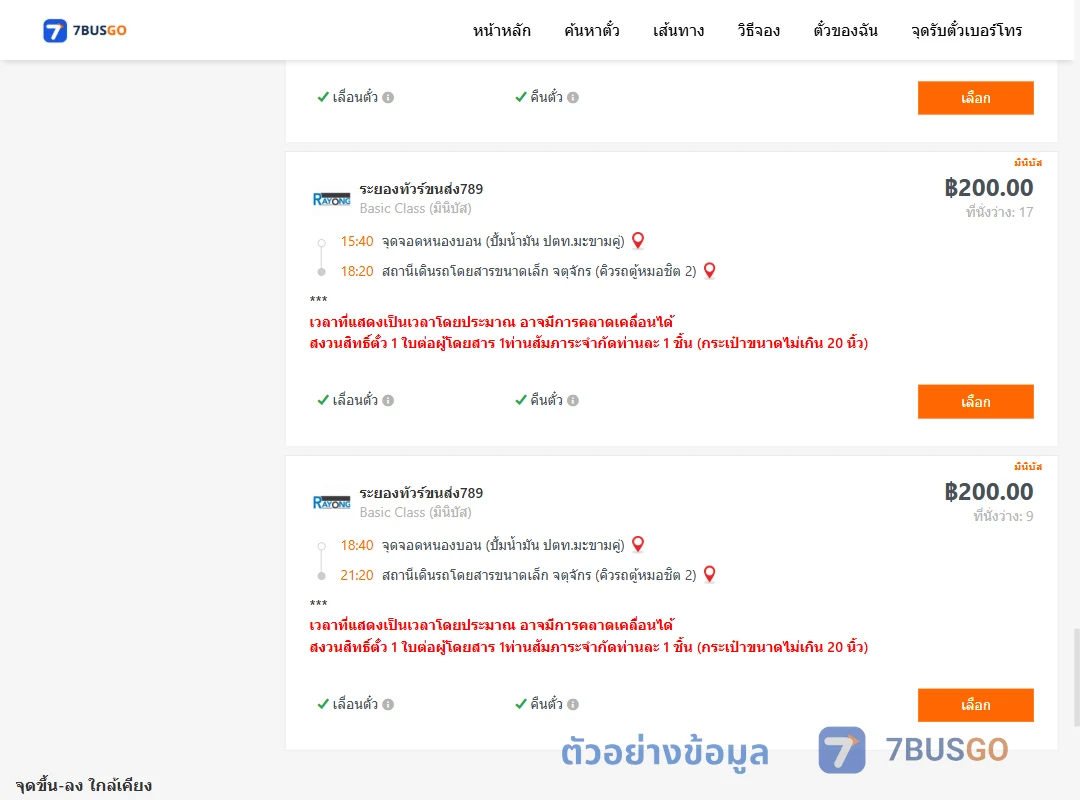Click เลื่อนตั๋ว info icon on 18:40 trip
The width and height of the screenshot is (1080, 800).
pyautogui.click(x=388, y=704)
